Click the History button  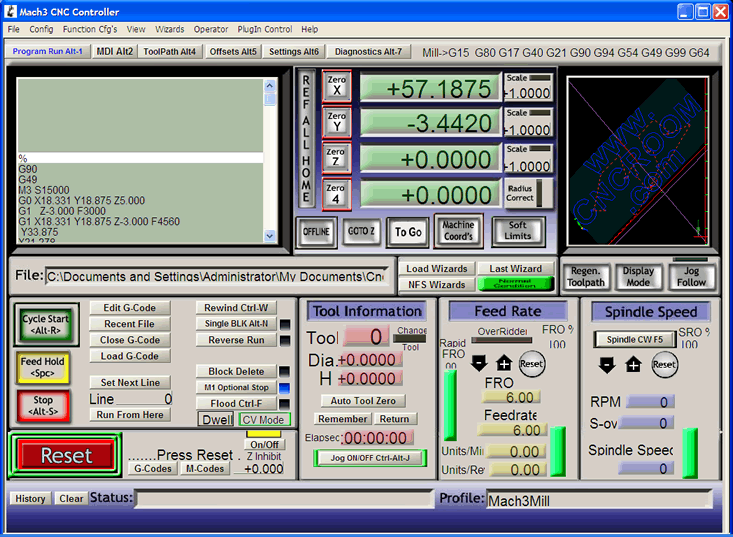[x=30, y=499]
